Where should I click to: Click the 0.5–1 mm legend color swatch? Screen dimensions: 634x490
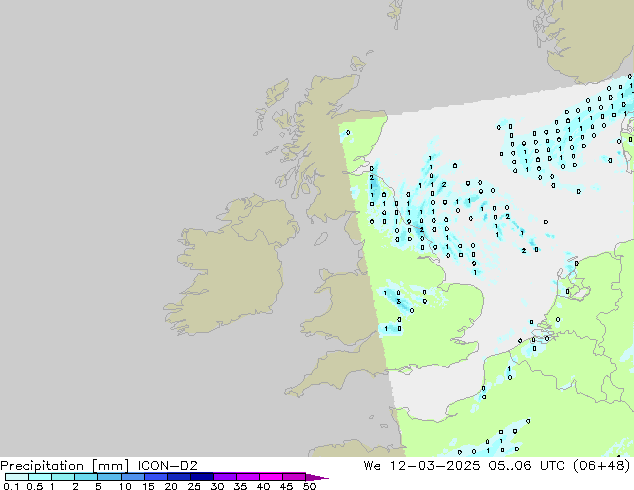pos(40,477)
